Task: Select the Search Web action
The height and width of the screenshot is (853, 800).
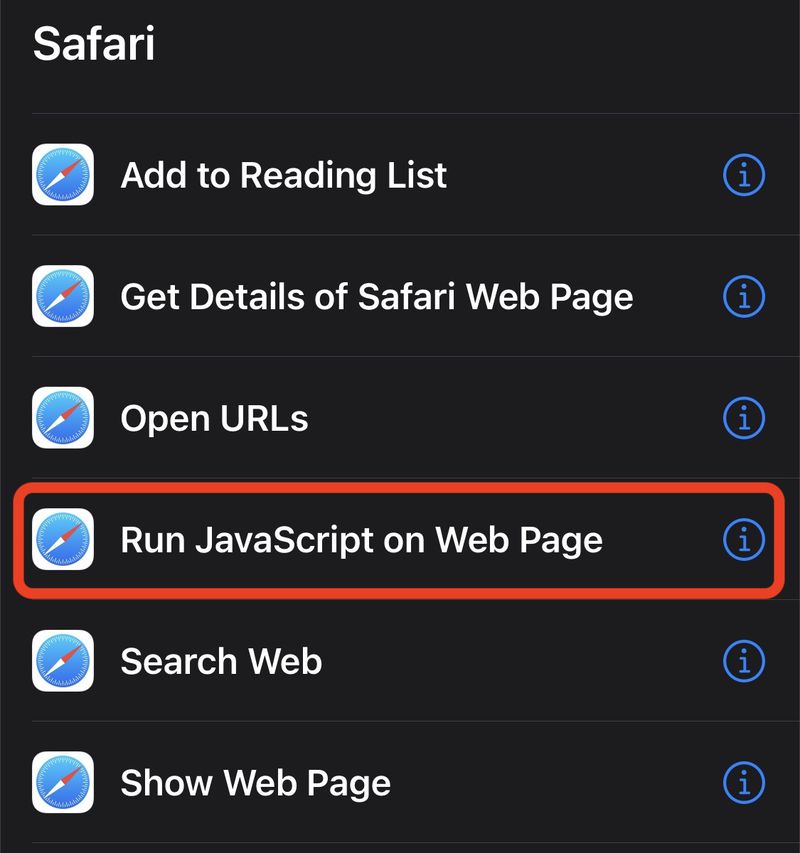Action: click(220, 661)
